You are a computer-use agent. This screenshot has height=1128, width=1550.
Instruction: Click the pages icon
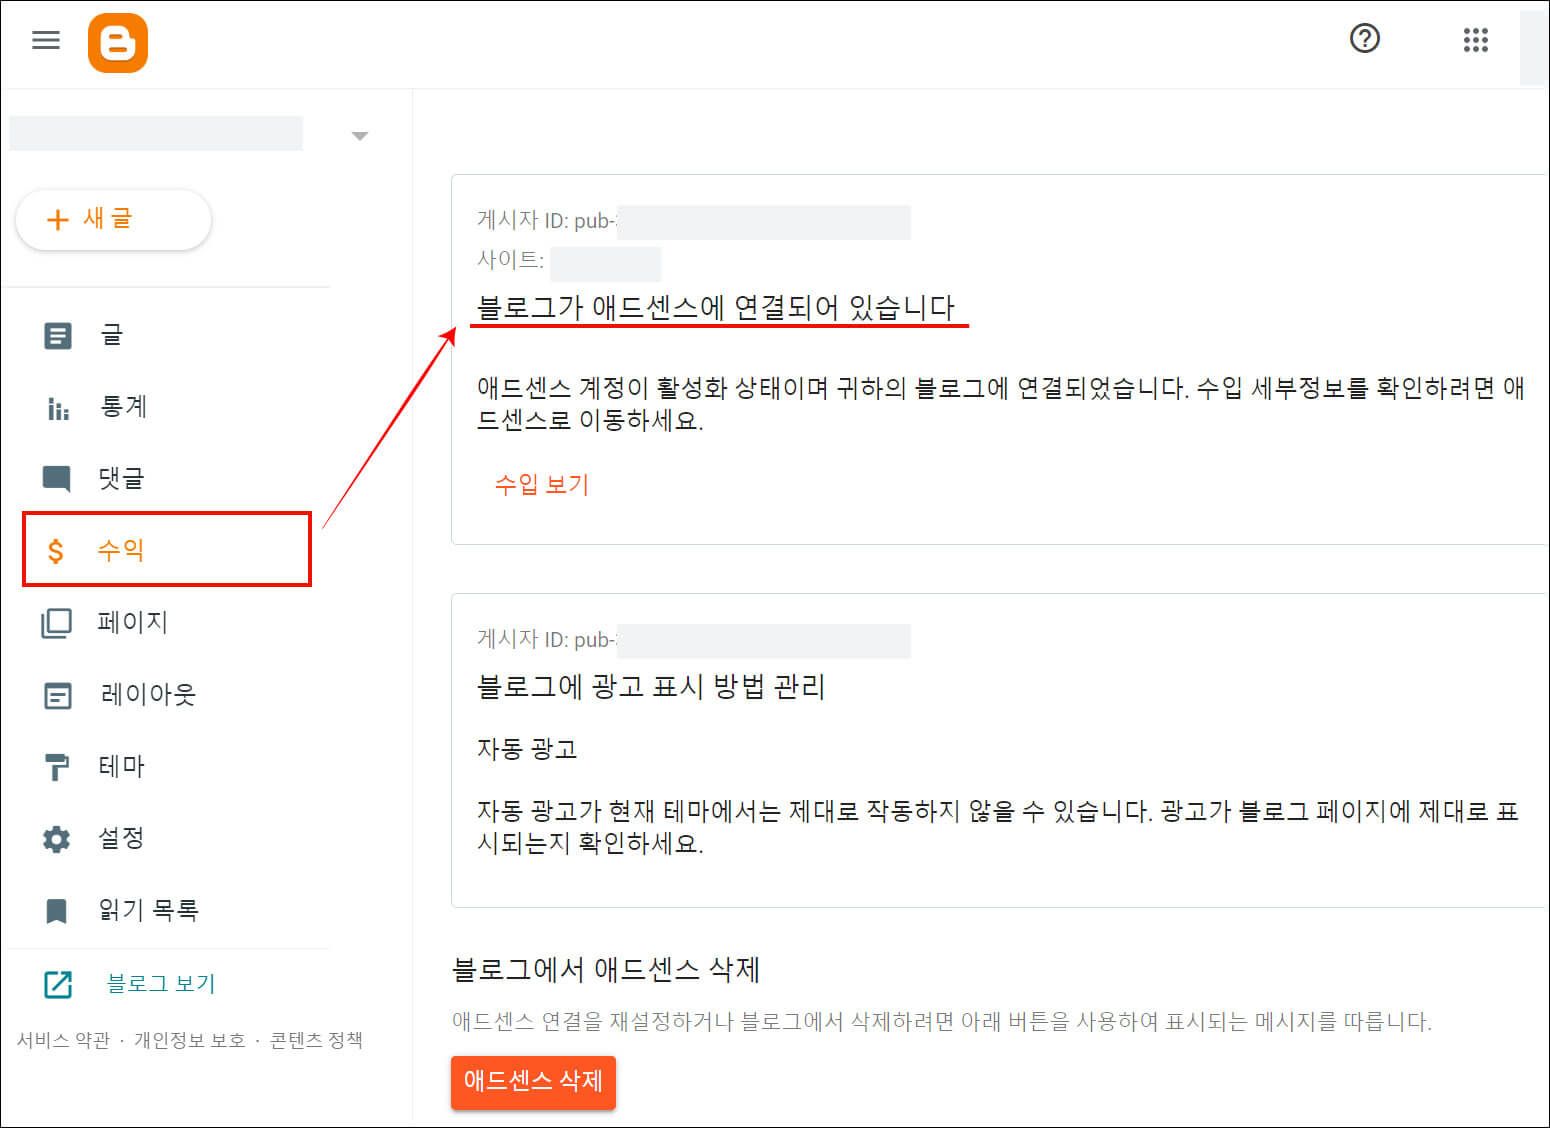[x=57, y=623]
